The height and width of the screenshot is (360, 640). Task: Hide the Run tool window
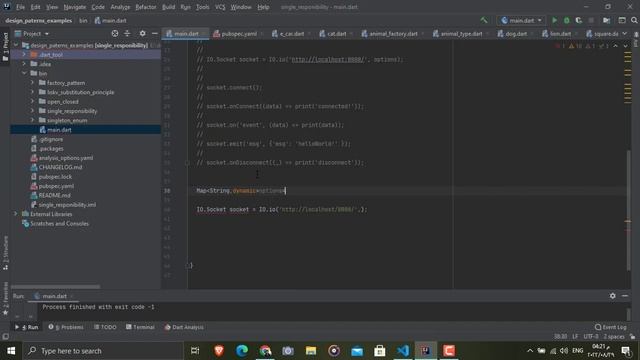pos(625,296)
